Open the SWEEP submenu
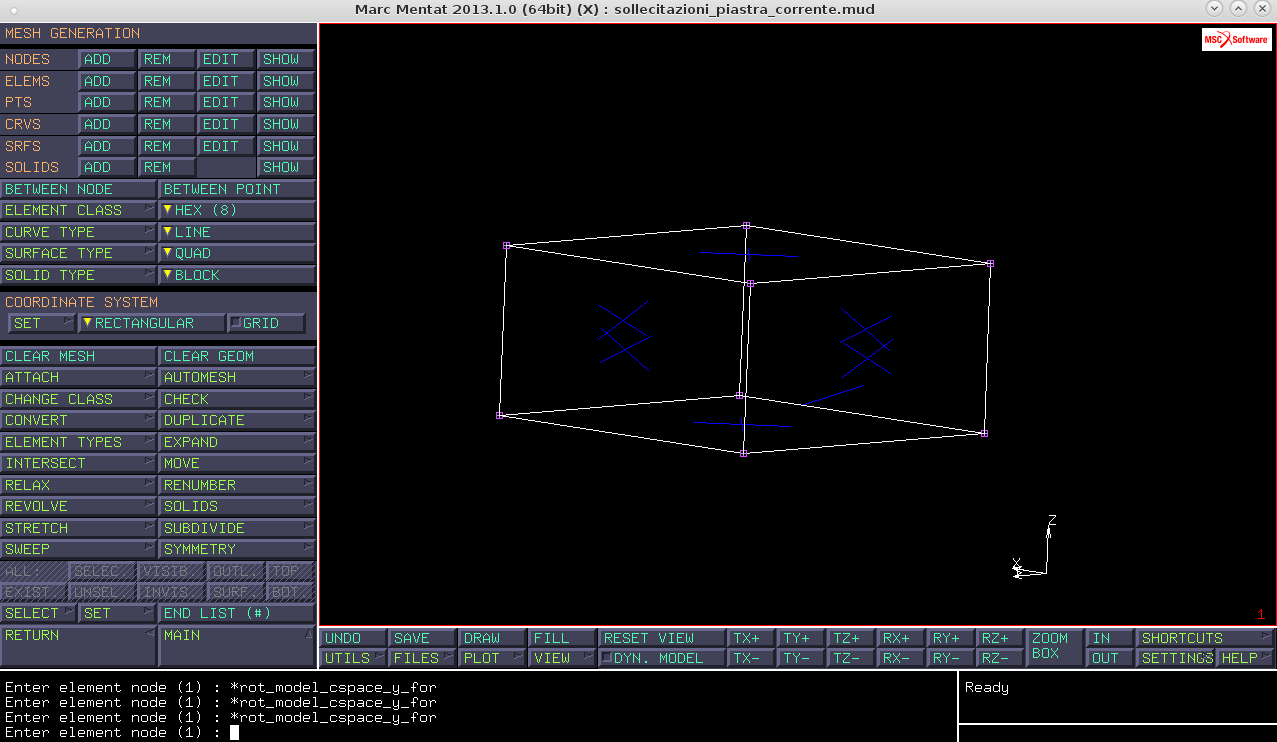 79,549
